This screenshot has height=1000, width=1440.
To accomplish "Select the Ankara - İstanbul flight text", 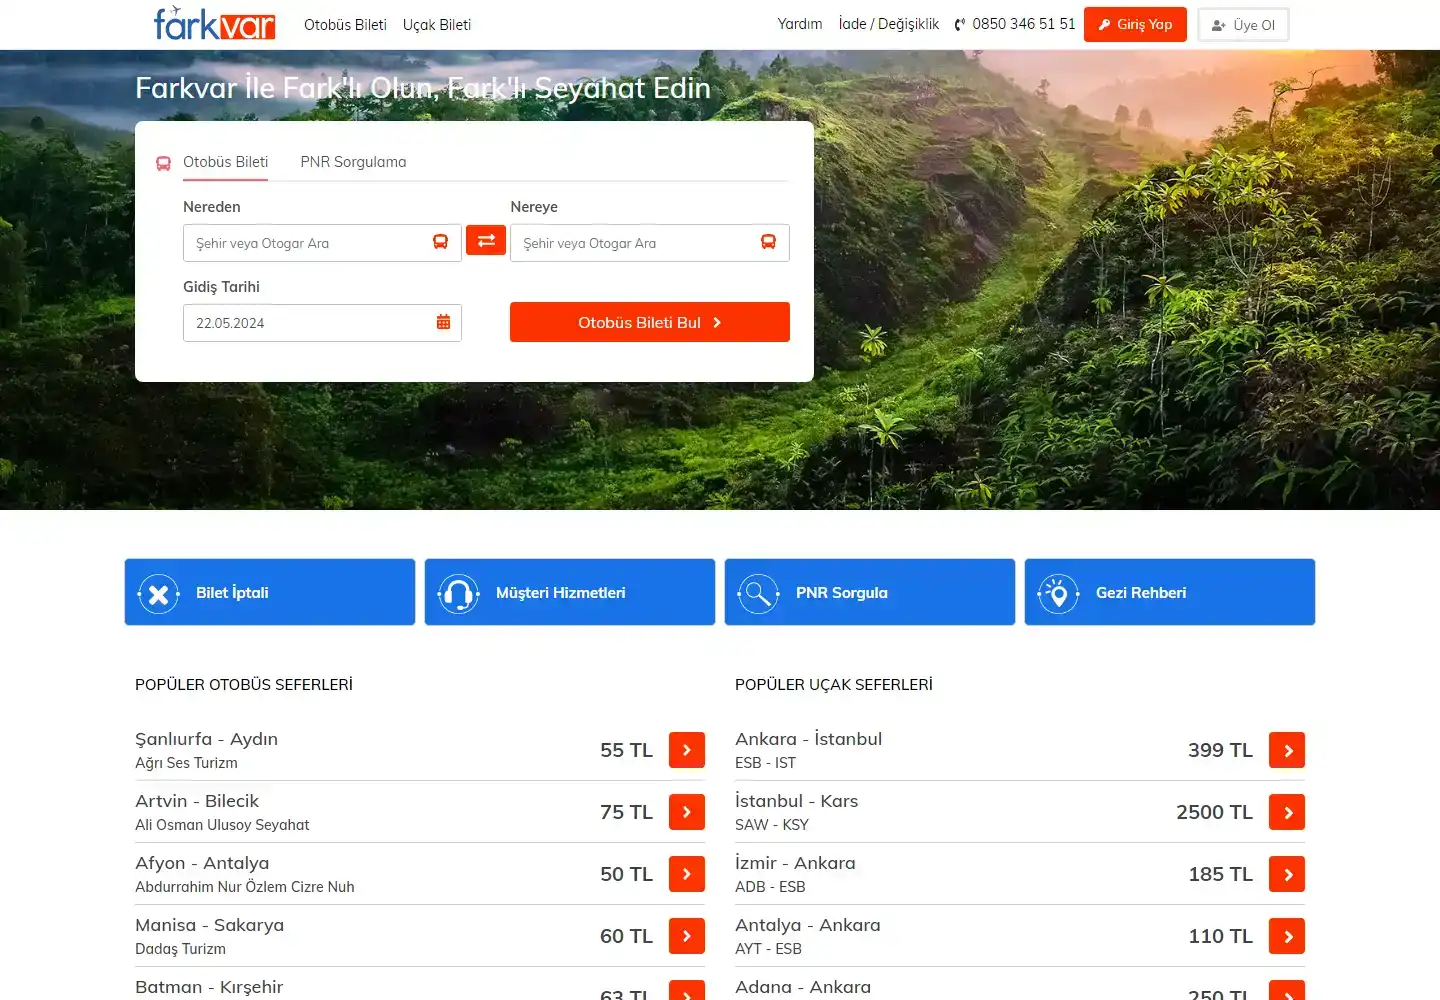I will [809, 739].
